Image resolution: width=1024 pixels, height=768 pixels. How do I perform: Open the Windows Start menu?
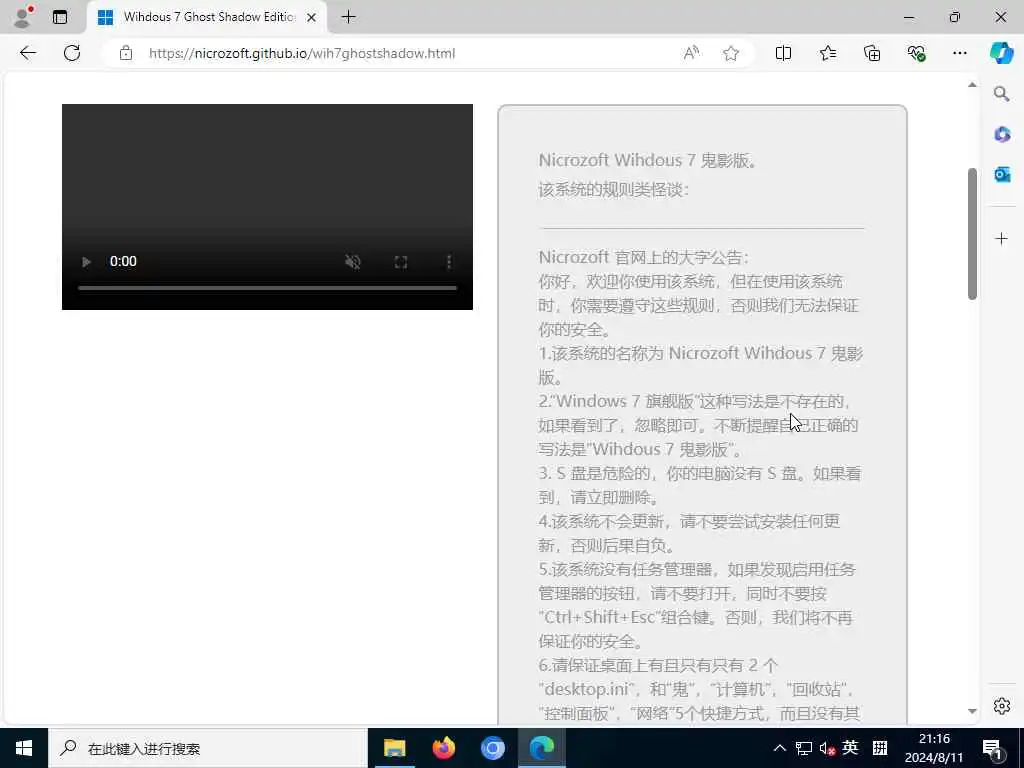point(24,748)
